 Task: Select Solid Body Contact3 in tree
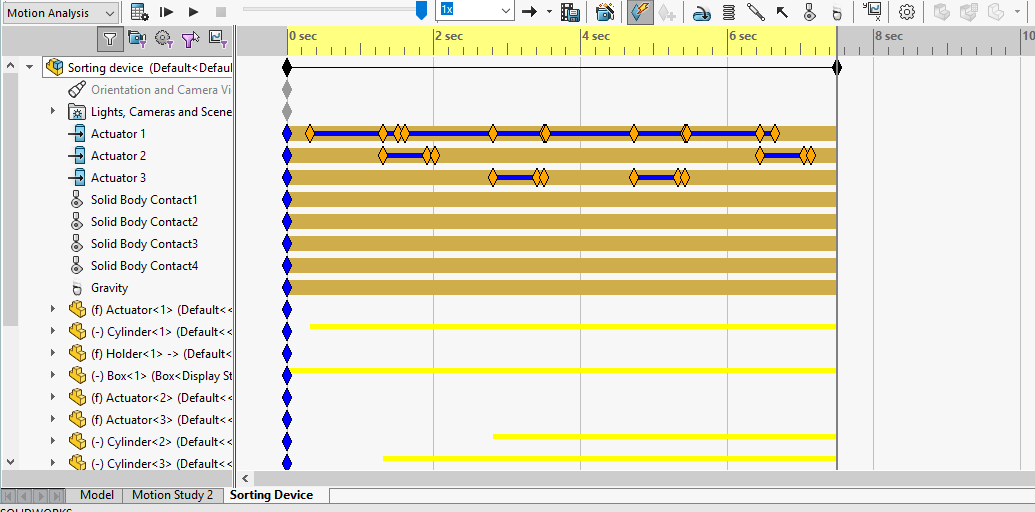145,244
